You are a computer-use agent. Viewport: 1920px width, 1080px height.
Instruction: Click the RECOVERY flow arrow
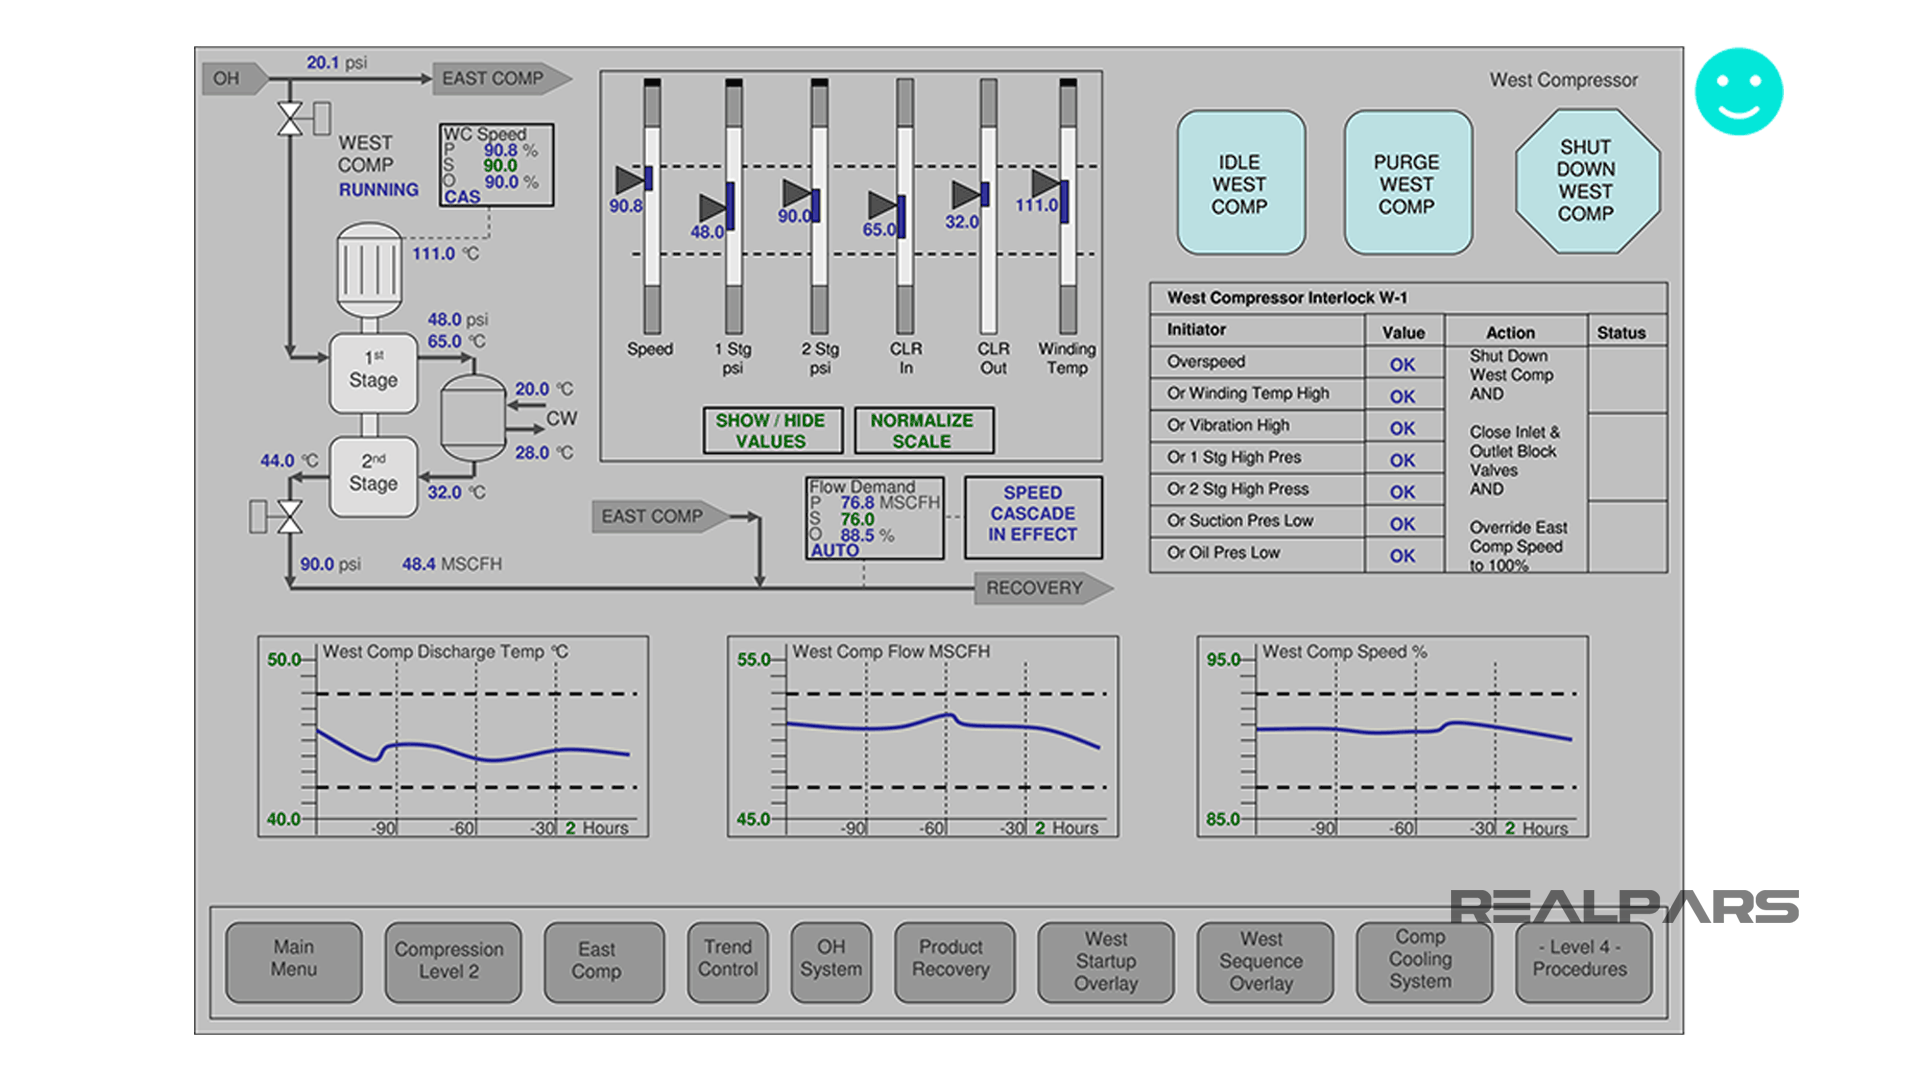[x=1040, y=588]
